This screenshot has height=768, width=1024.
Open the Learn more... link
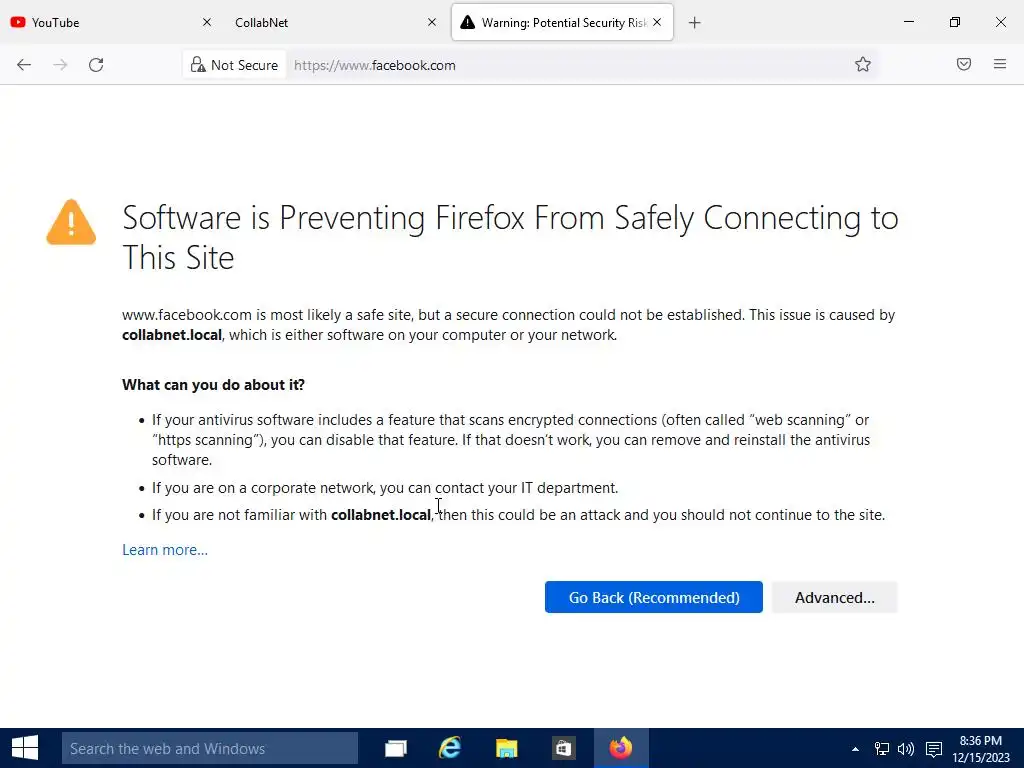coord(165,550)
